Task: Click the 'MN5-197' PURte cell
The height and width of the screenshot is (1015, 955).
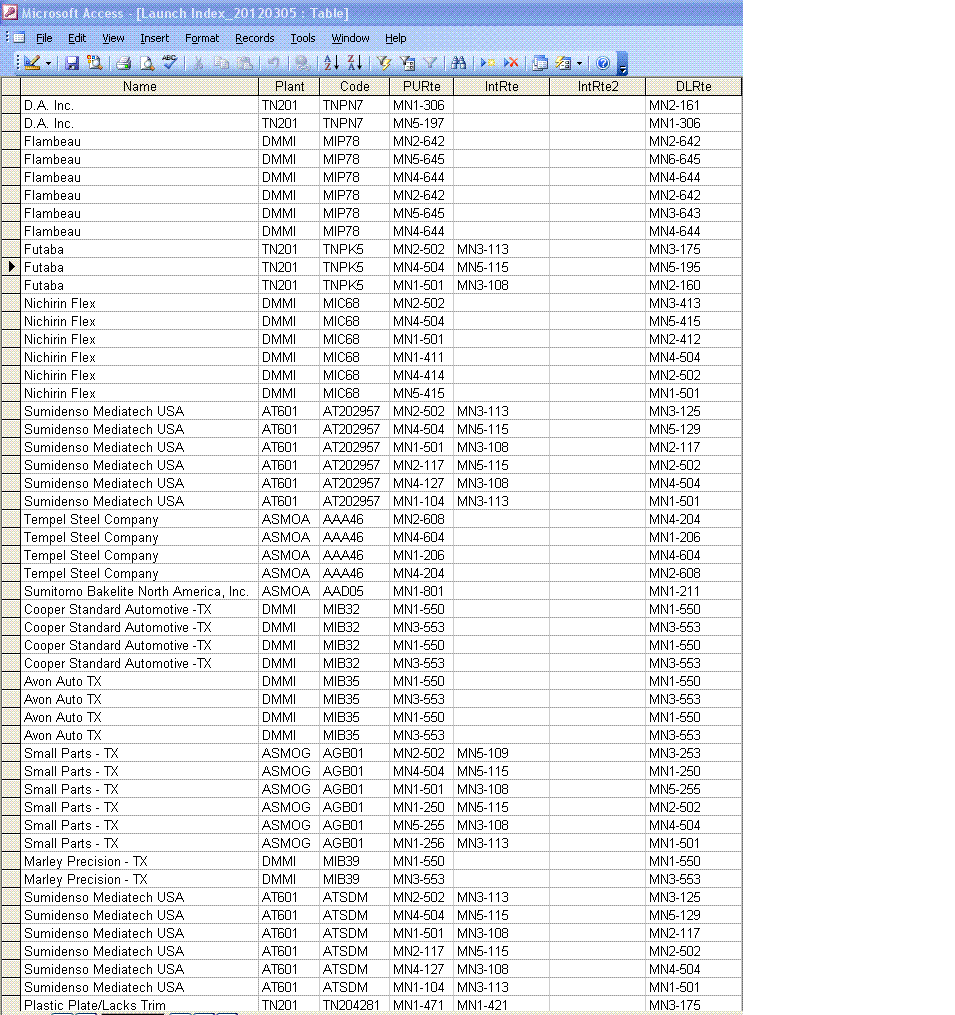Action: point(421,123)
